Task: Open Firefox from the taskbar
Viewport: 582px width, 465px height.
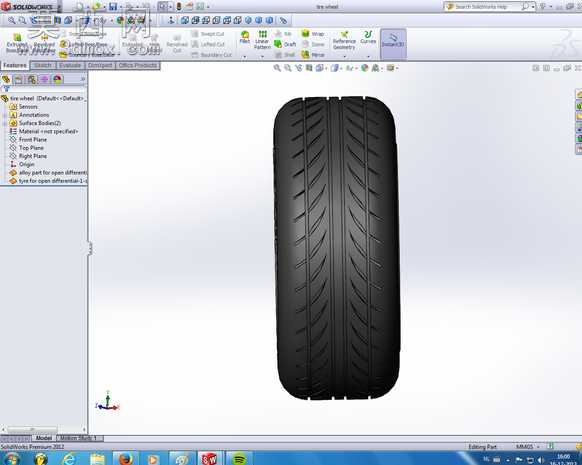Action: [x=125, y=459]
